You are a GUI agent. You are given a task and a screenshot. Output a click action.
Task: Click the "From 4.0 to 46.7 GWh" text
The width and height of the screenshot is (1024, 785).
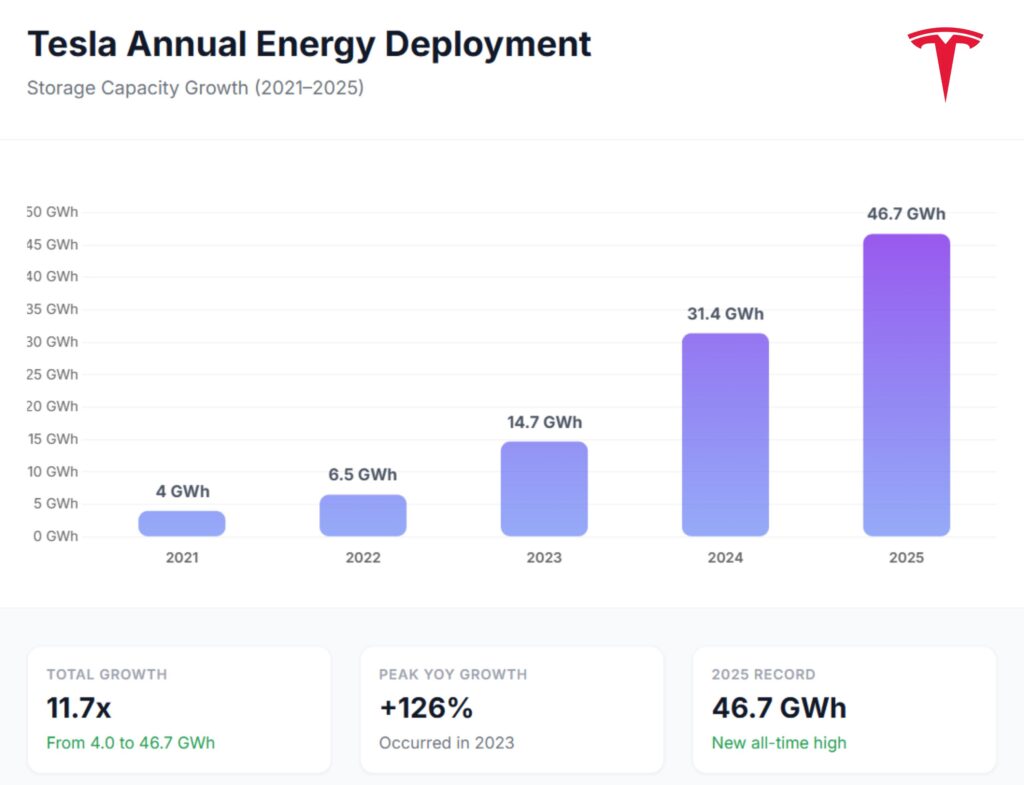pos(131,743)
